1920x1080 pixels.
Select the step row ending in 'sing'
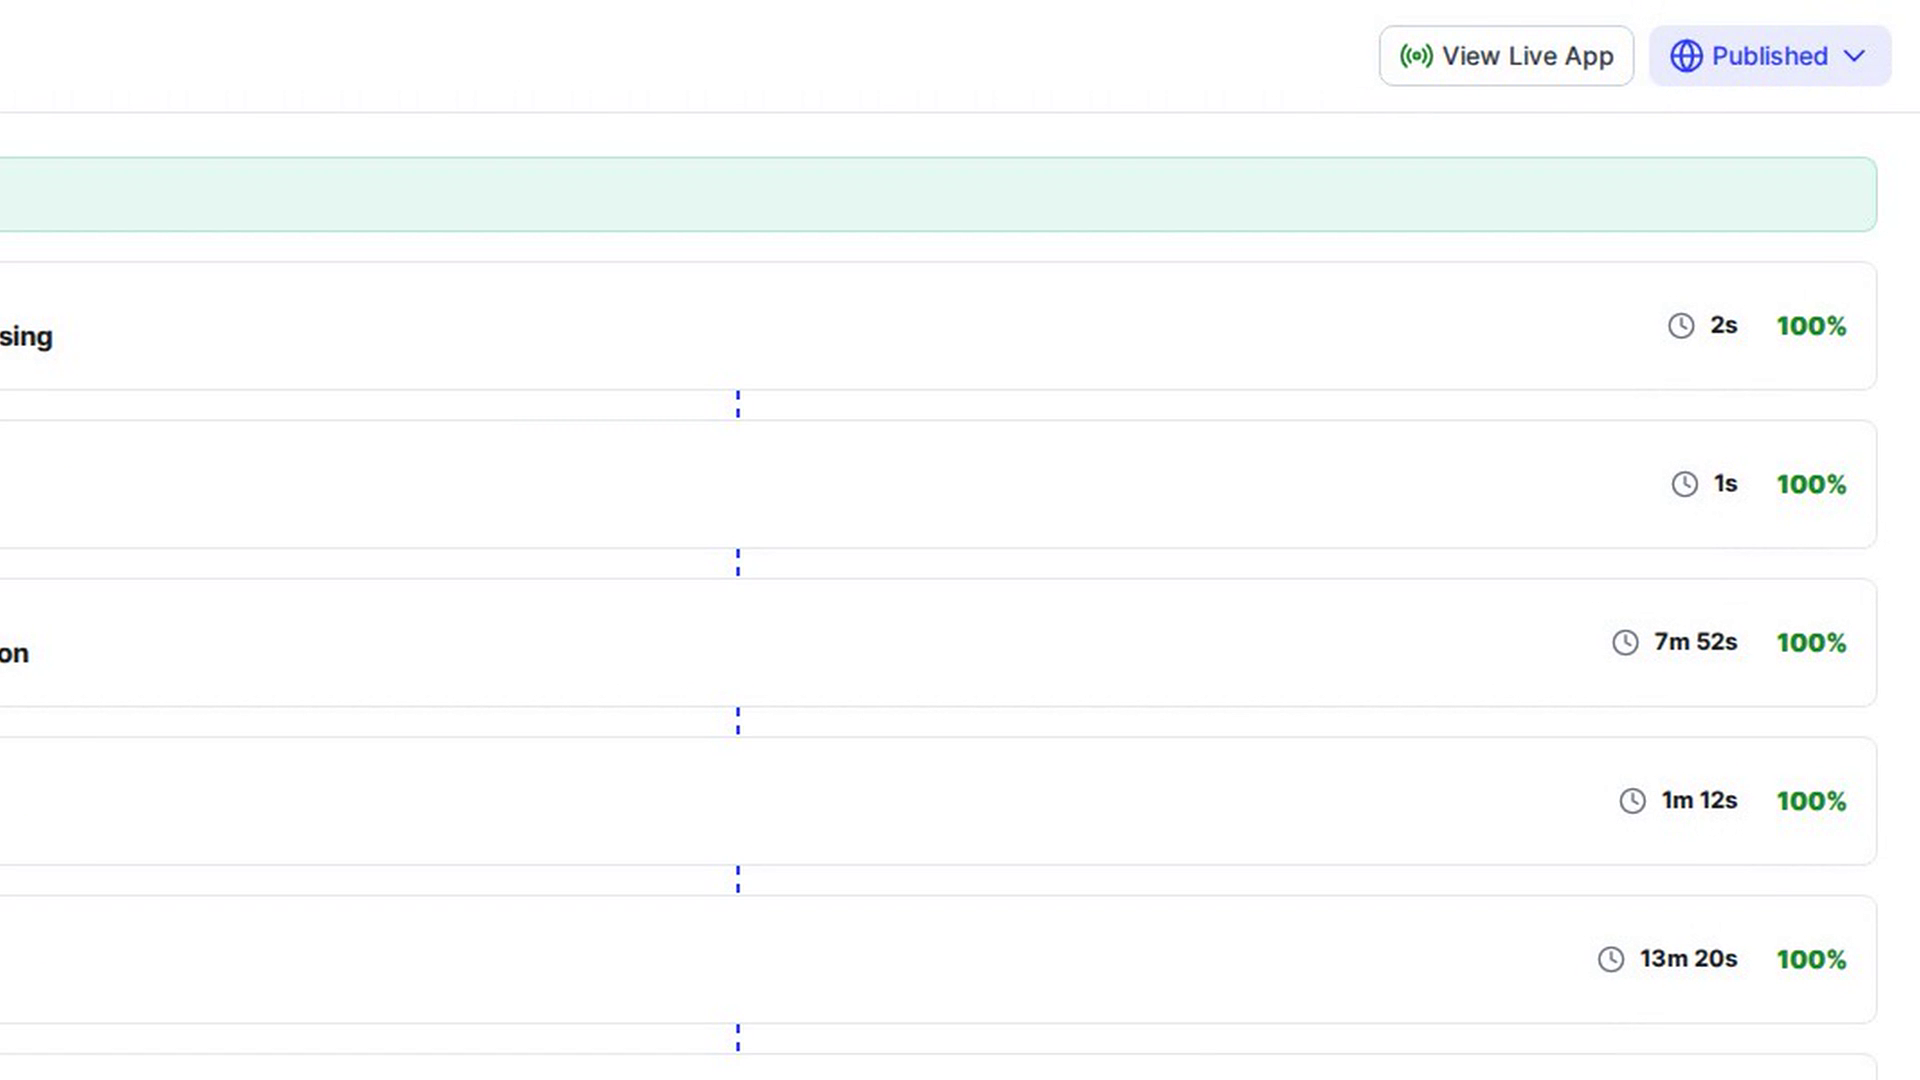tap(938, 326)
